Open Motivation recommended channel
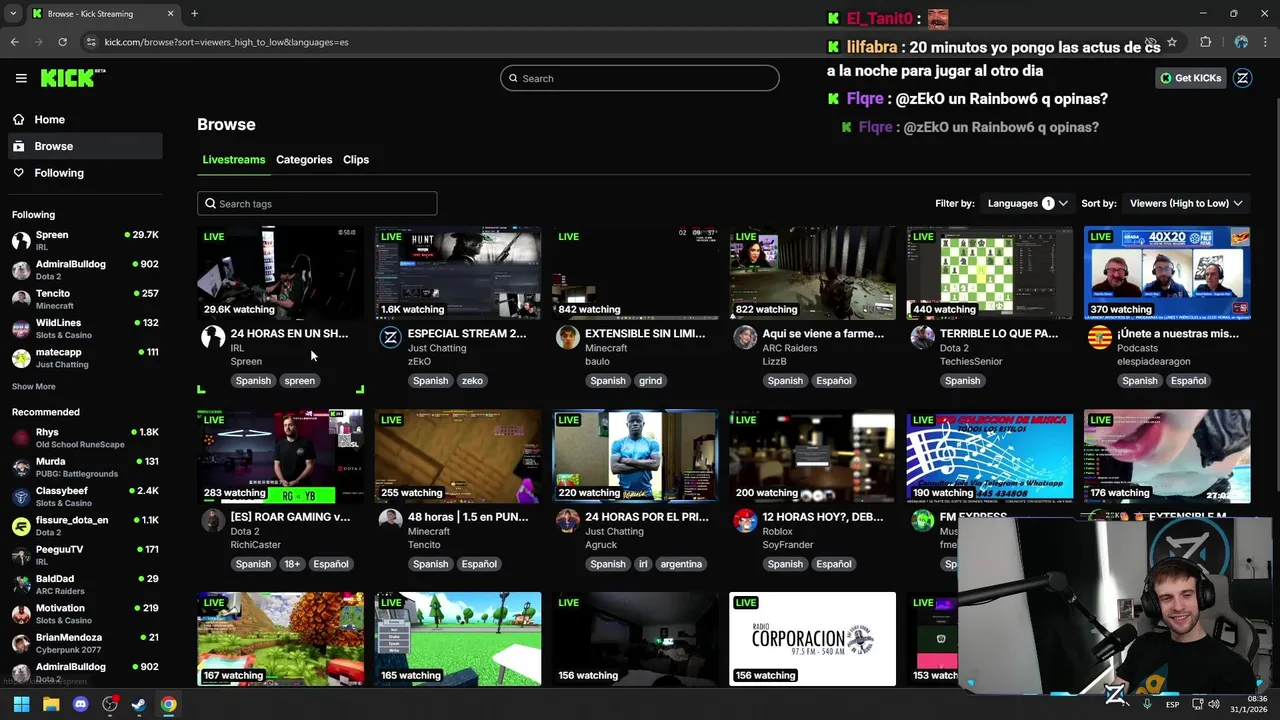This screenshot has height=720, width=1280. coord(85,614)
